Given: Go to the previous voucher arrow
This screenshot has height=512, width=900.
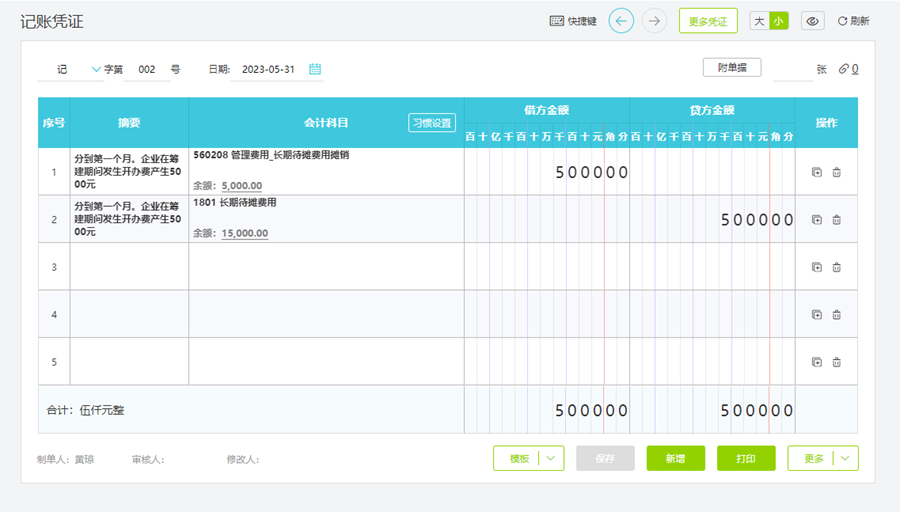Looking at the screenshot, I should click(621, 21).
